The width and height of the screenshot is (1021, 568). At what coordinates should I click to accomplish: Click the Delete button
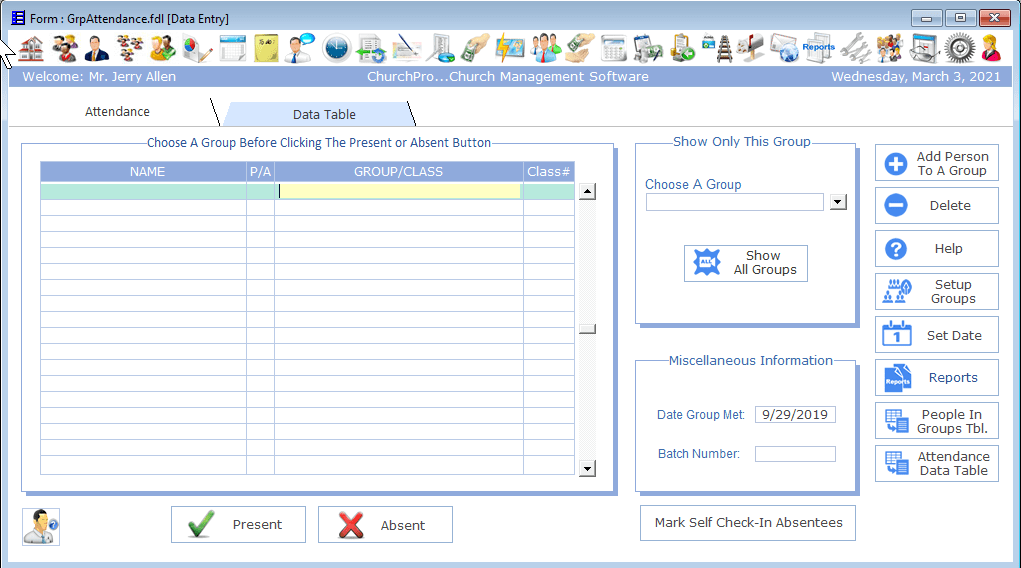[936, 205]
